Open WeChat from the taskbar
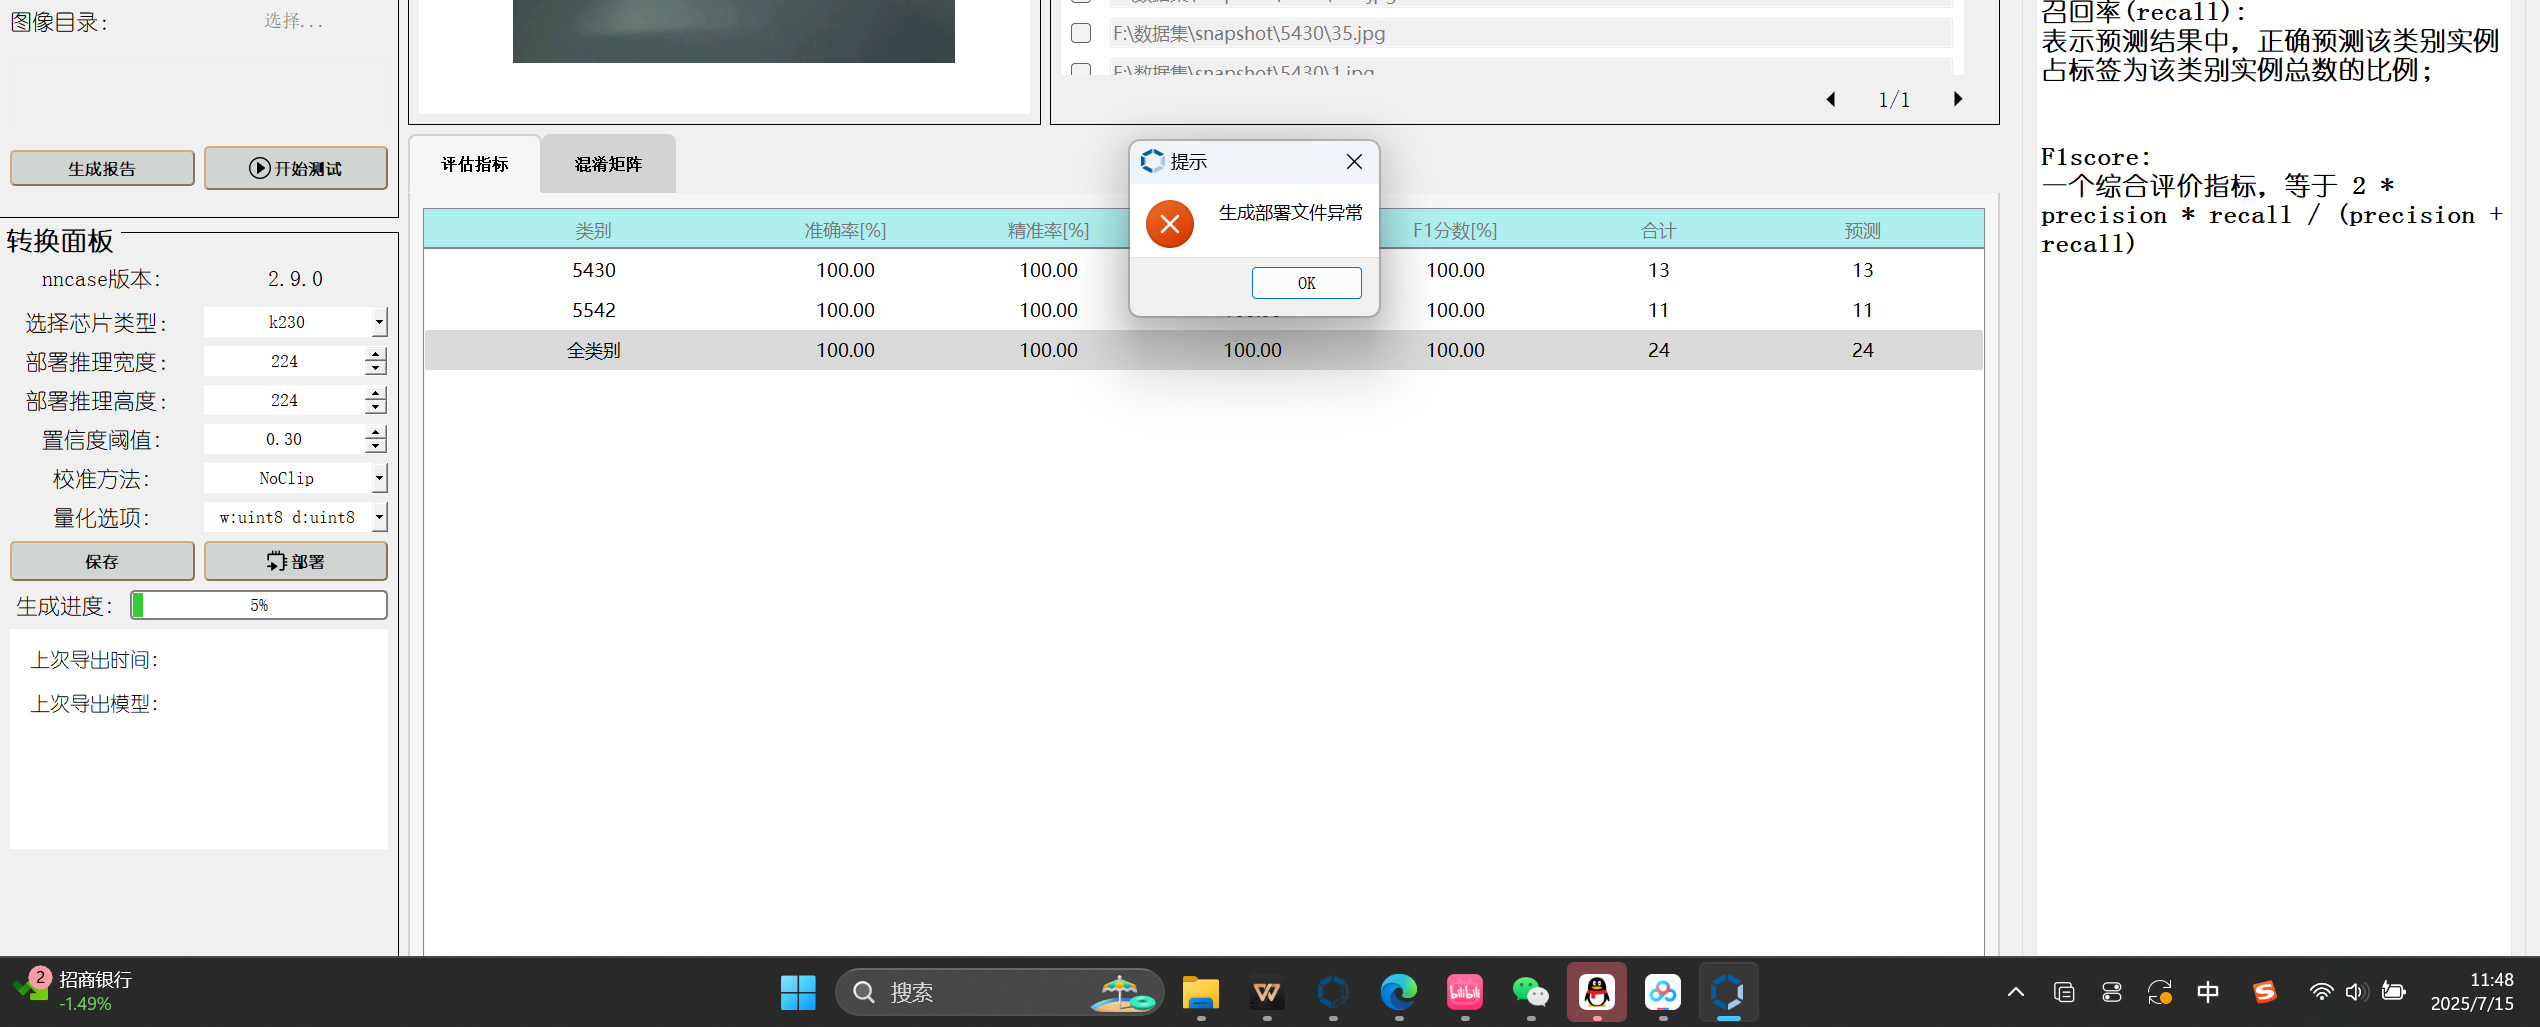The width and height of the screenshot is (2540, 1027). pos(1531,992)
